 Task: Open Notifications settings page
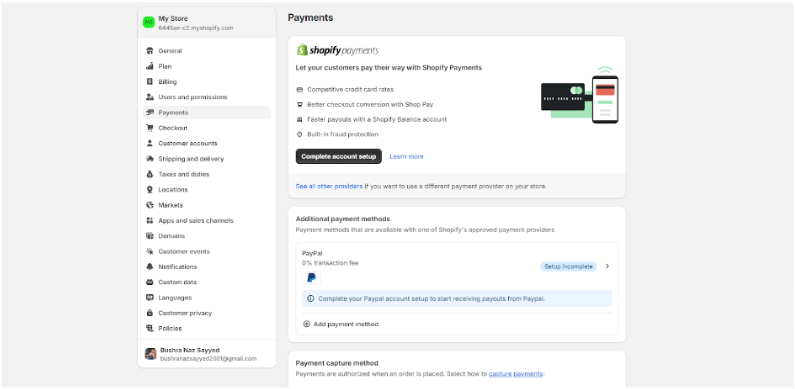tap(207, 267)
